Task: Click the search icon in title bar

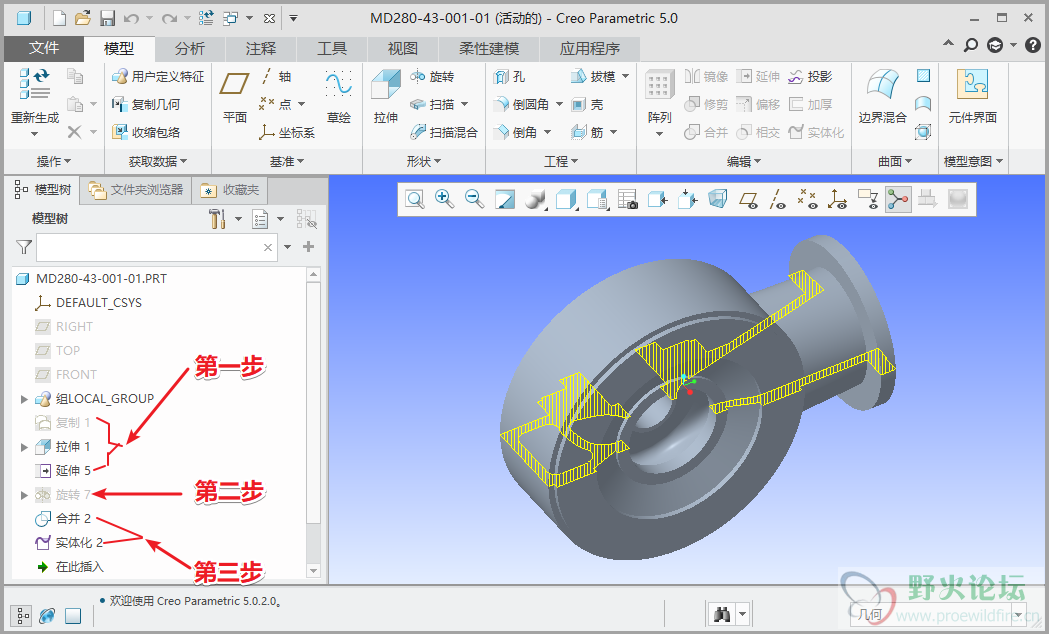Action: tap(970, 45)
